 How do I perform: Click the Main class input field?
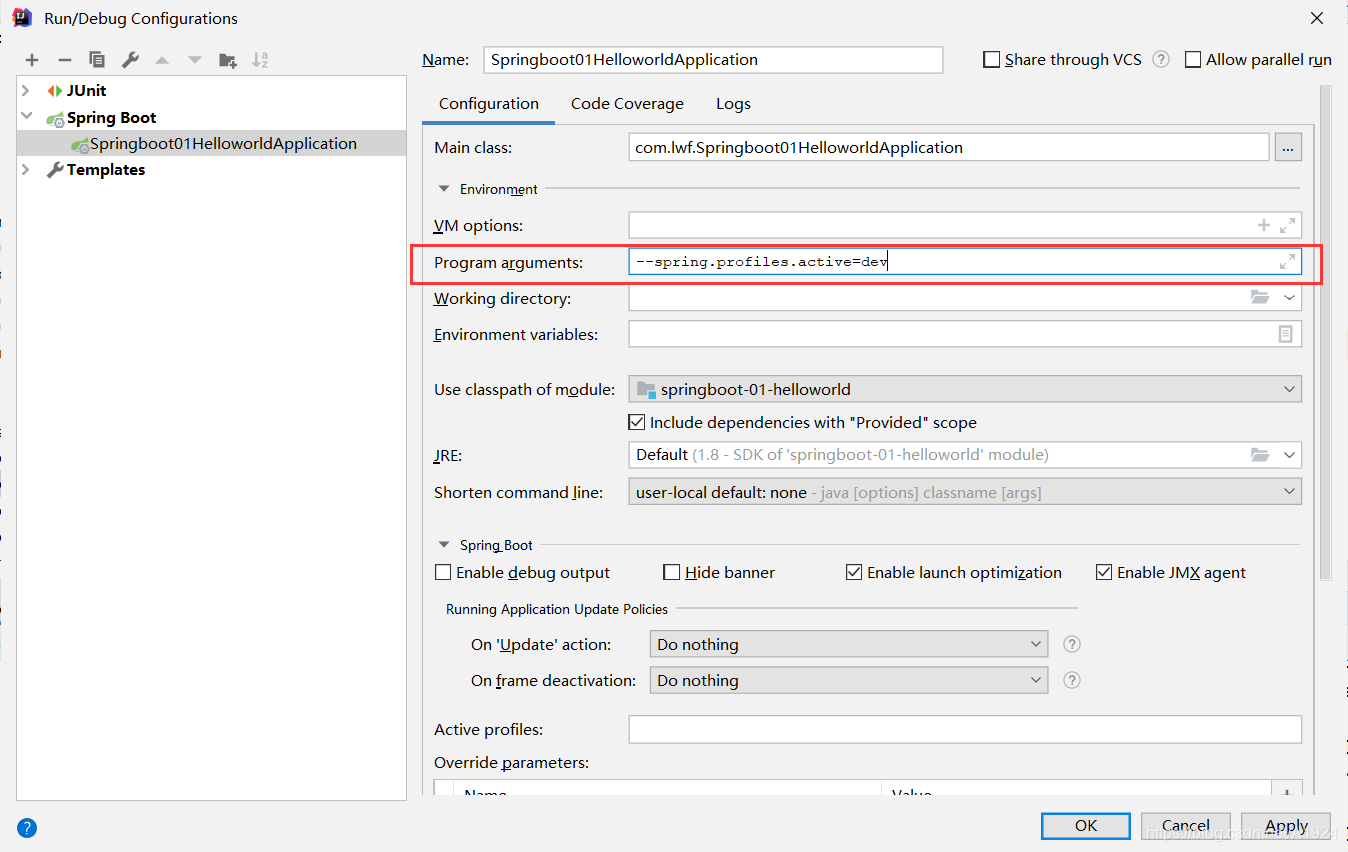pos(949,148)
